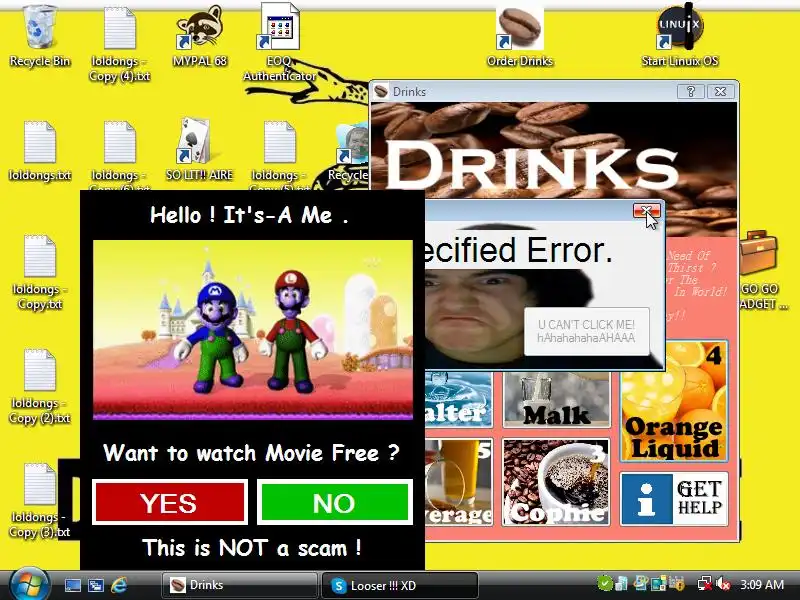This screenshot has width=800, height=600.
Task: Click the green NO button
Action: (335, 503)
